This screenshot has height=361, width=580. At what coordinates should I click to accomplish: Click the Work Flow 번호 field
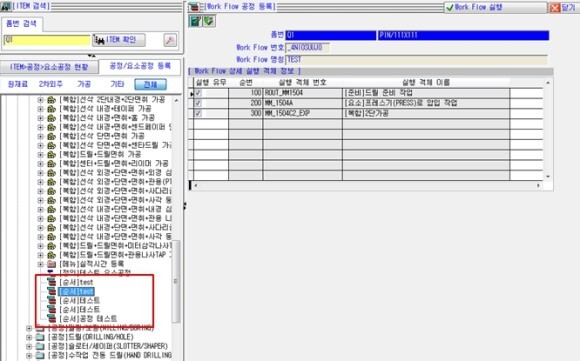(307, 48)
